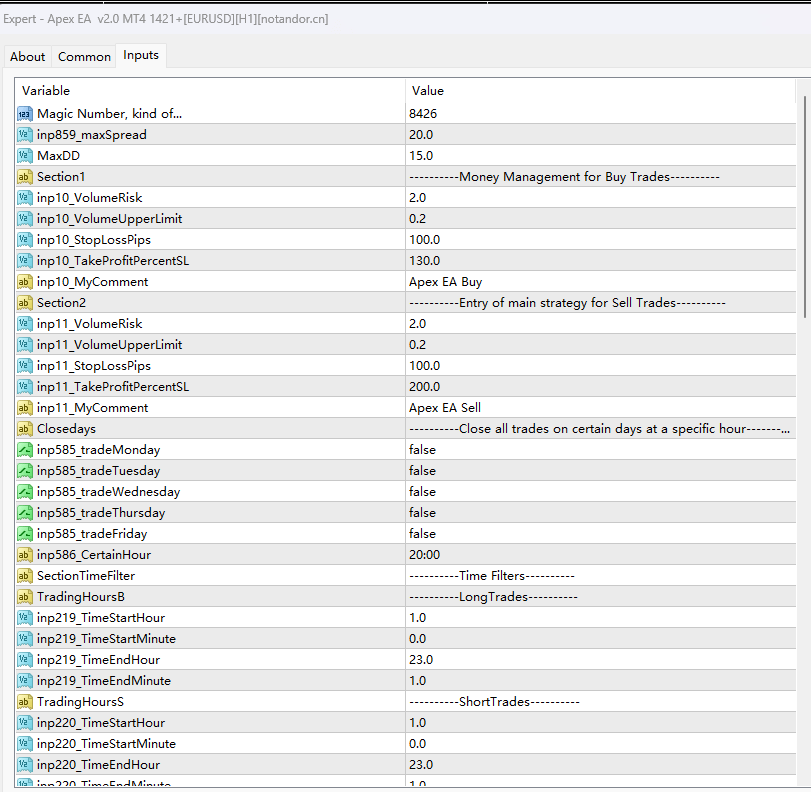Click the Value column header
Image resolution: width=811 pixels, height=792 pixels.
600,91
